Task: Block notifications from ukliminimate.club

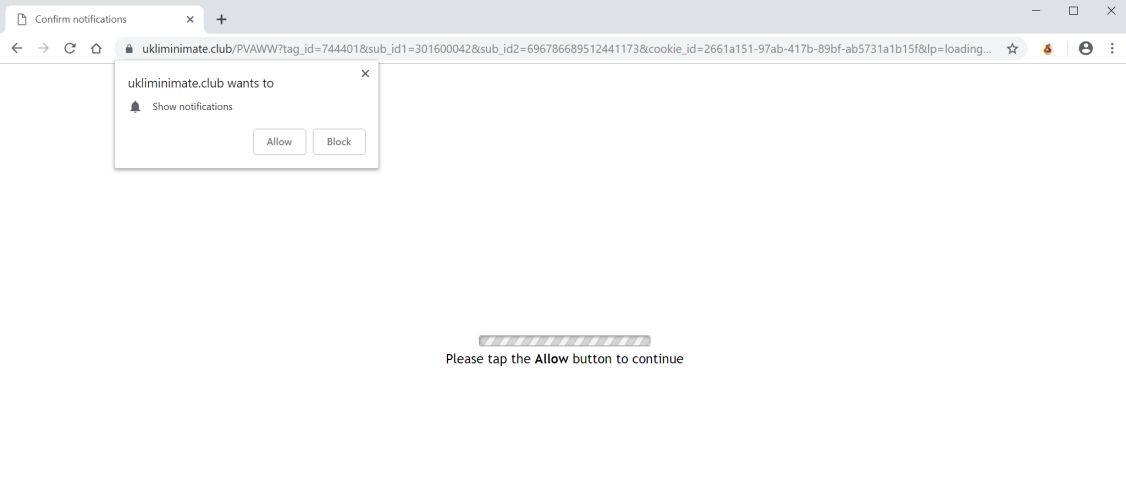Action: tap(339, 142)
